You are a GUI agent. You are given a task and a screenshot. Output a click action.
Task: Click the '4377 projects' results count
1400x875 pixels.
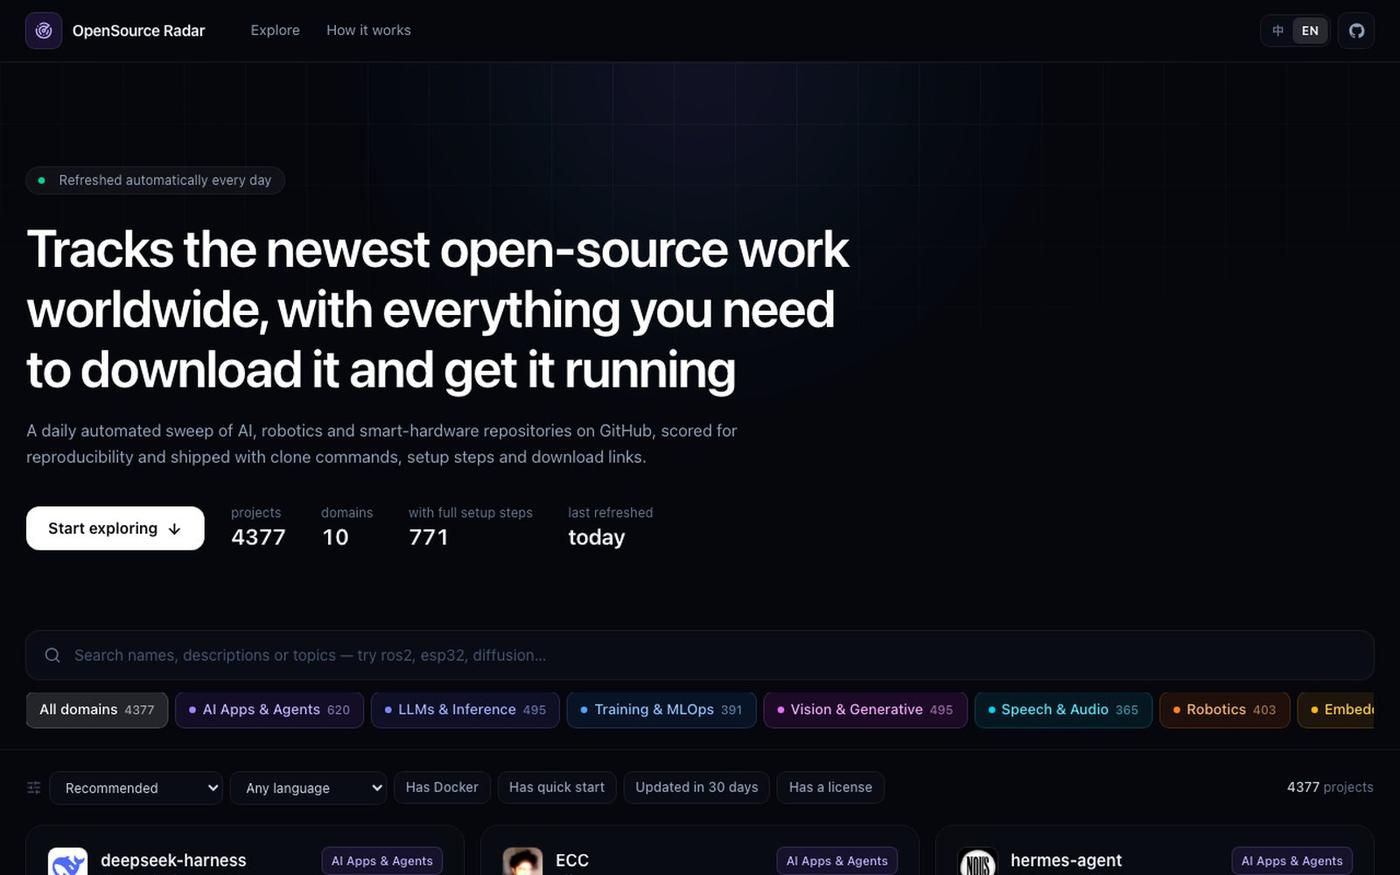click(1330, 787)
